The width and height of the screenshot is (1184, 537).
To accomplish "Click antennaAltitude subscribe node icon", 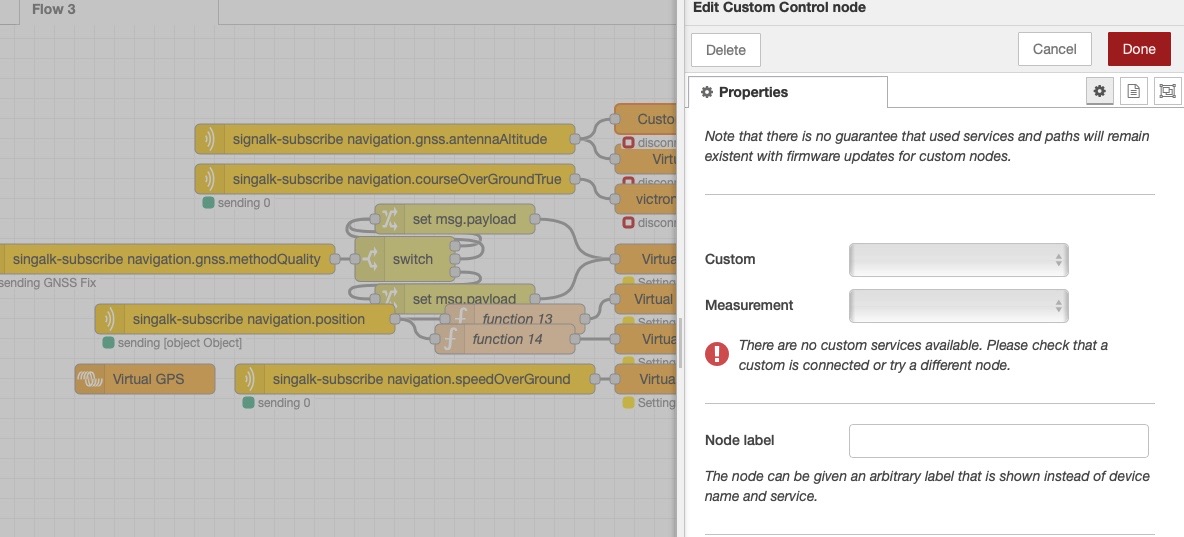I will point(210,139).
